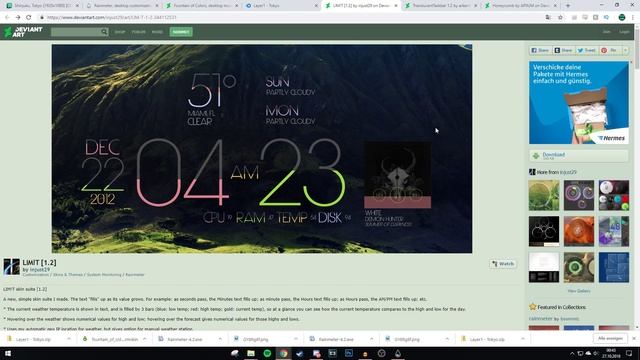Open the black overlapping rings gallery thumbnail
Image resolution: width=640 pixels, height=360 pixels.
[x=544, y=231]
